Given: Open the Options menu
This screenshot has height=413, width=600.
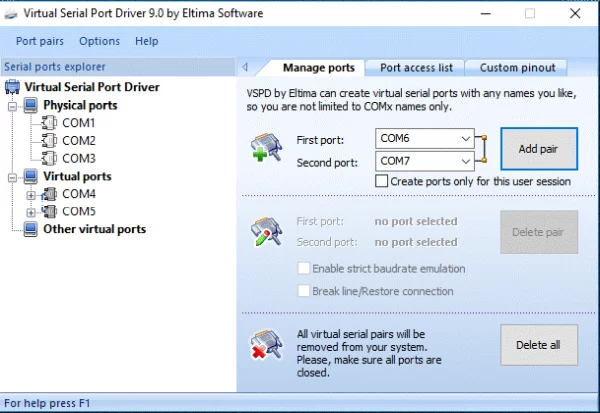Looking at the screenshot, I should 99,41.
